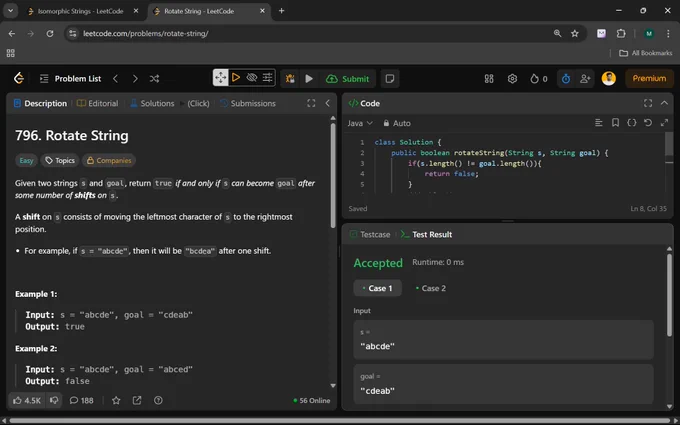Open the profile avatar menu

[x=608, y=78]
